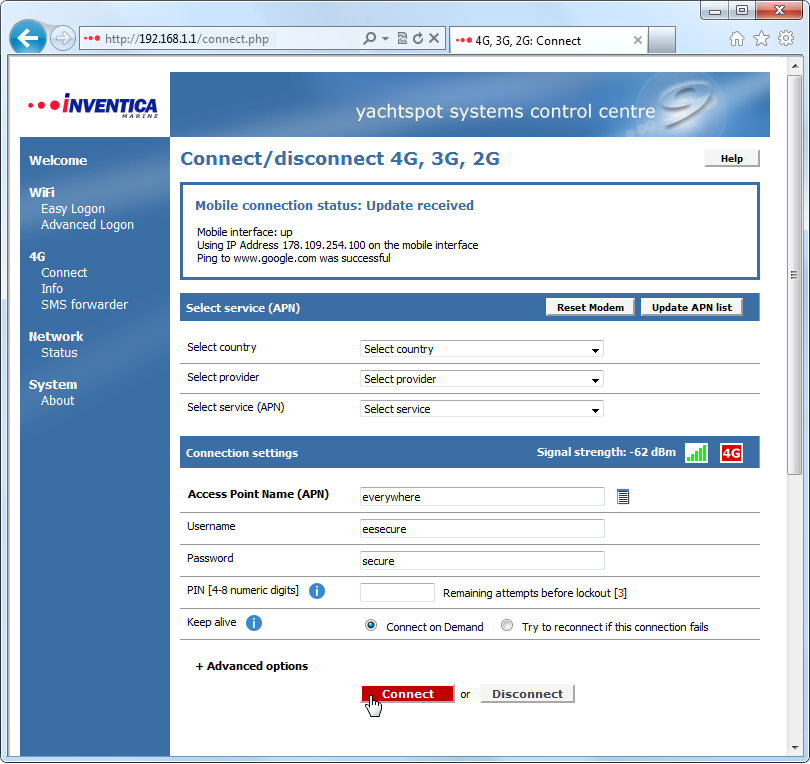
Task: Click the Reset Modem button
Action: click(590, 307)
